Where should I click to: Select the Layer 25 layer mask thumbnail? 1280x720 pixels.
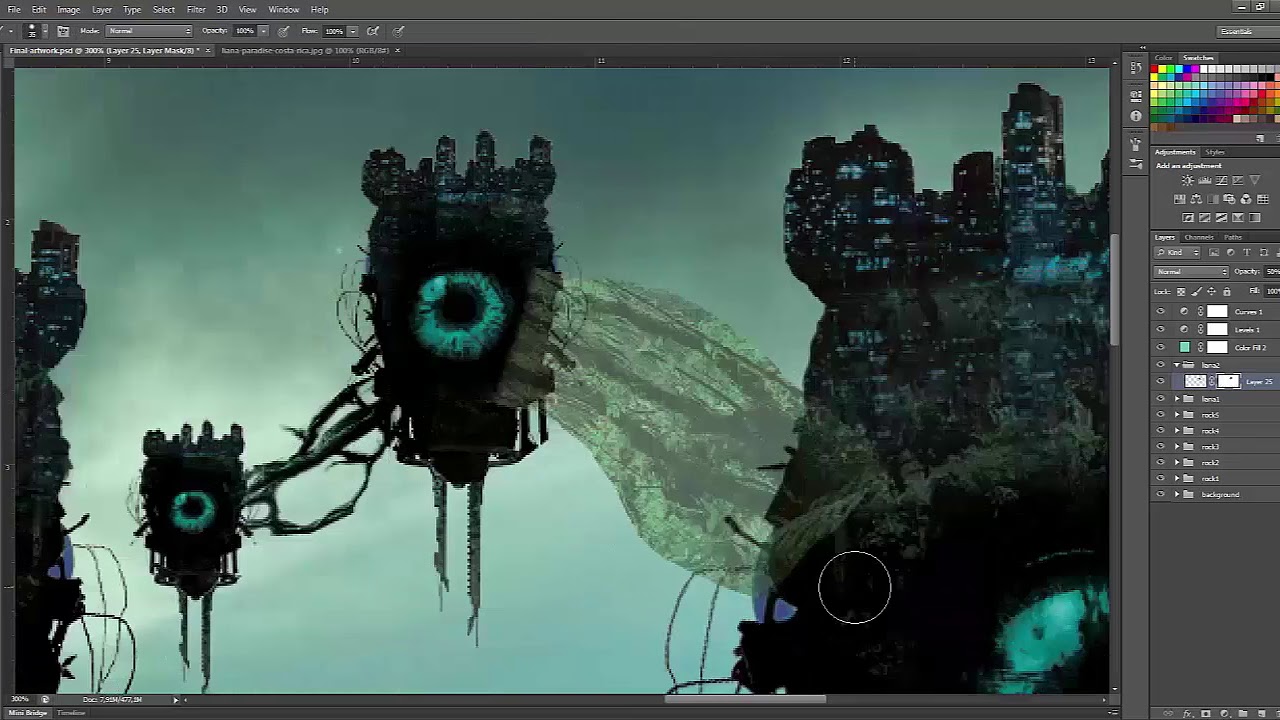click(1228, 381)
